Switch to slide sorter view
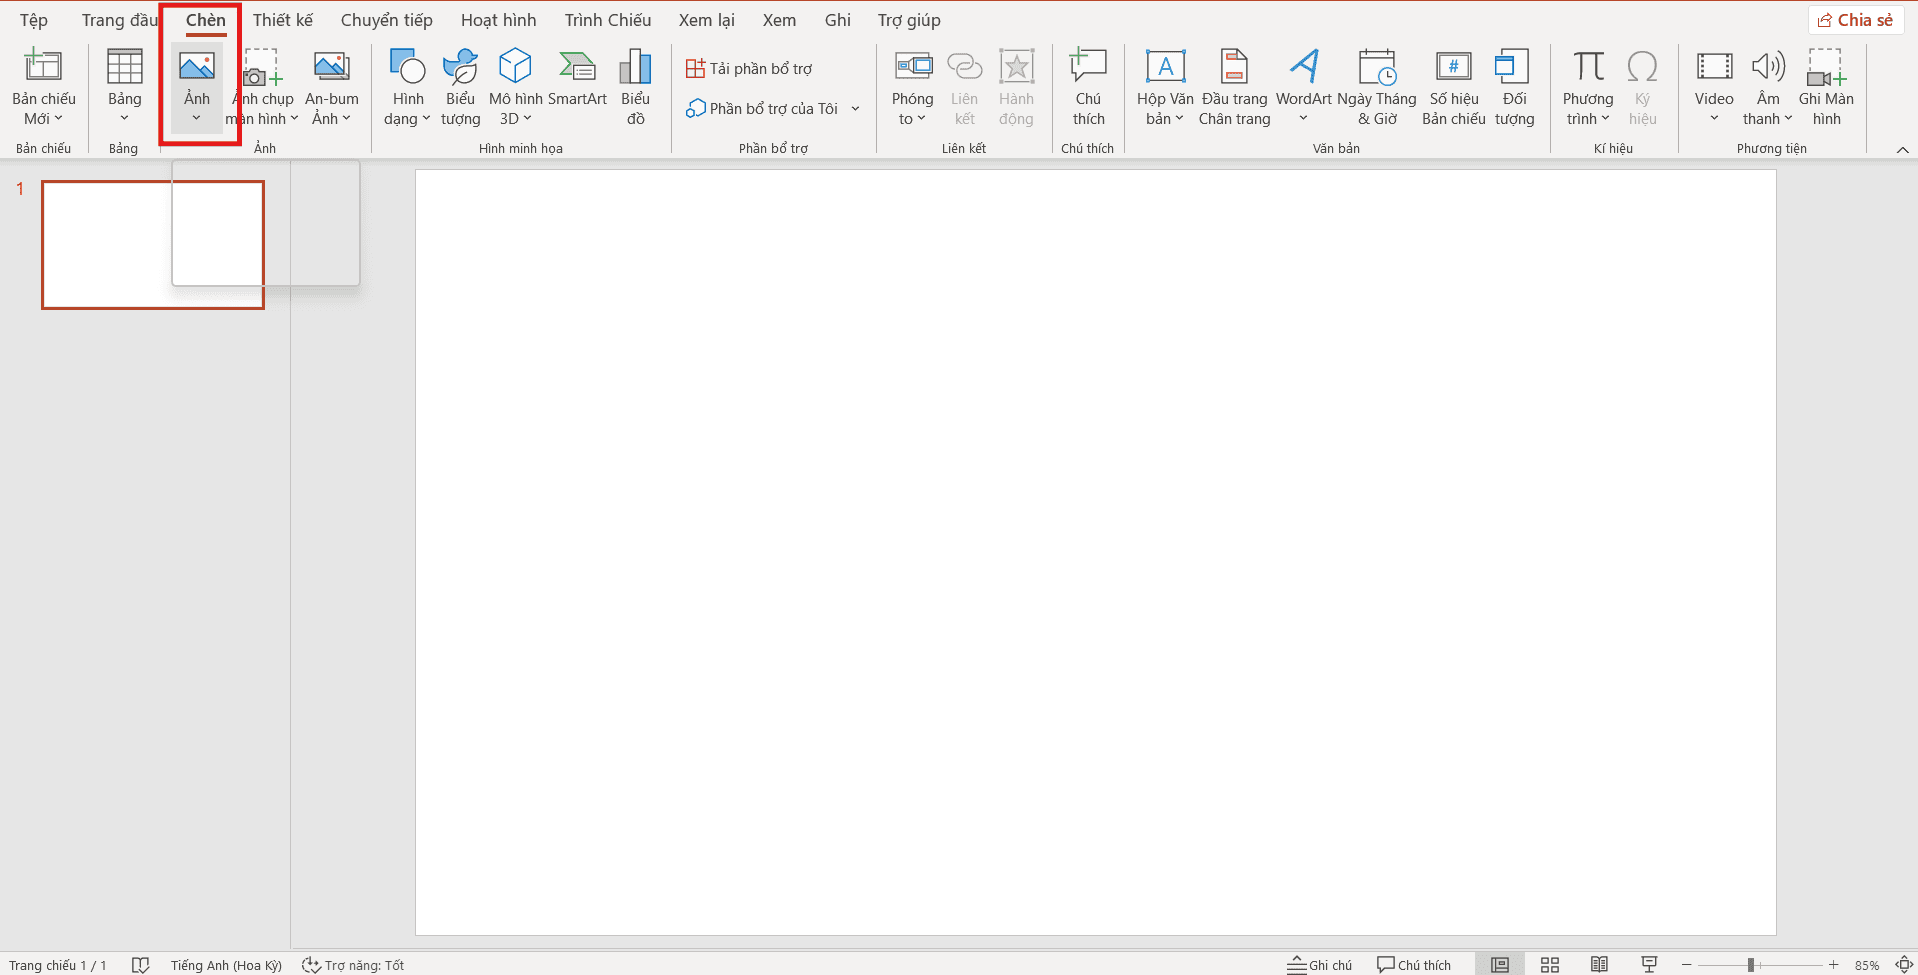This screenshot has height=975, width=1918. coord(1550,965)
